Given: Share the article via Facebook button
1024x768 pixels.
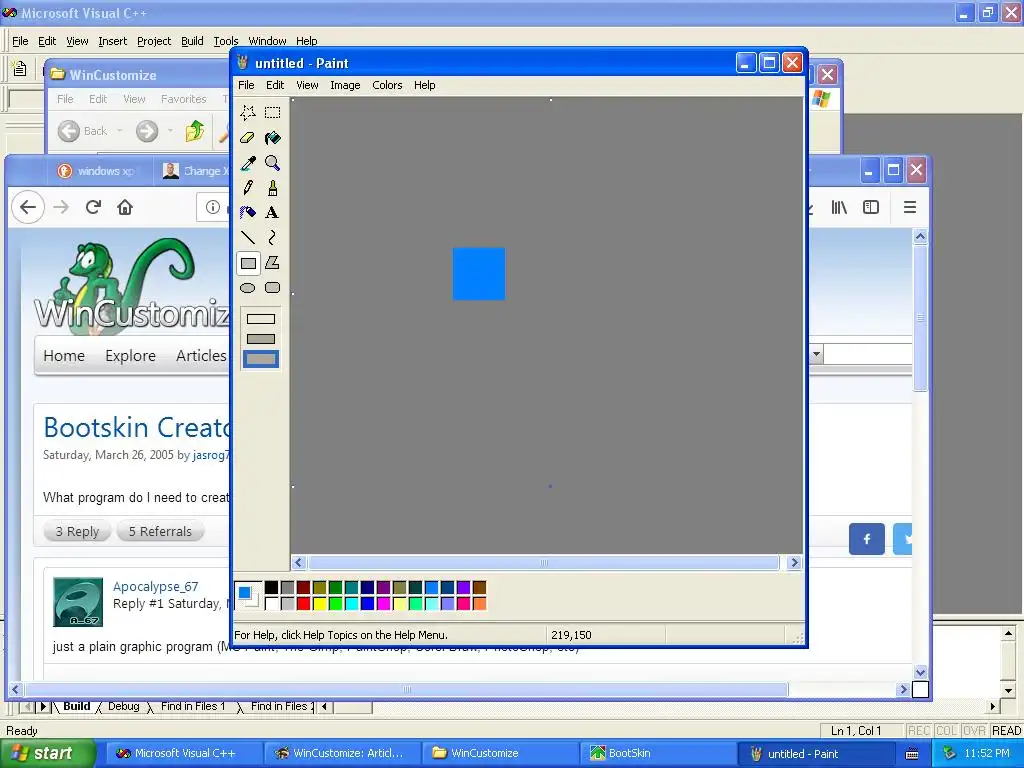Looking at the screenshot, I should 867,539.
